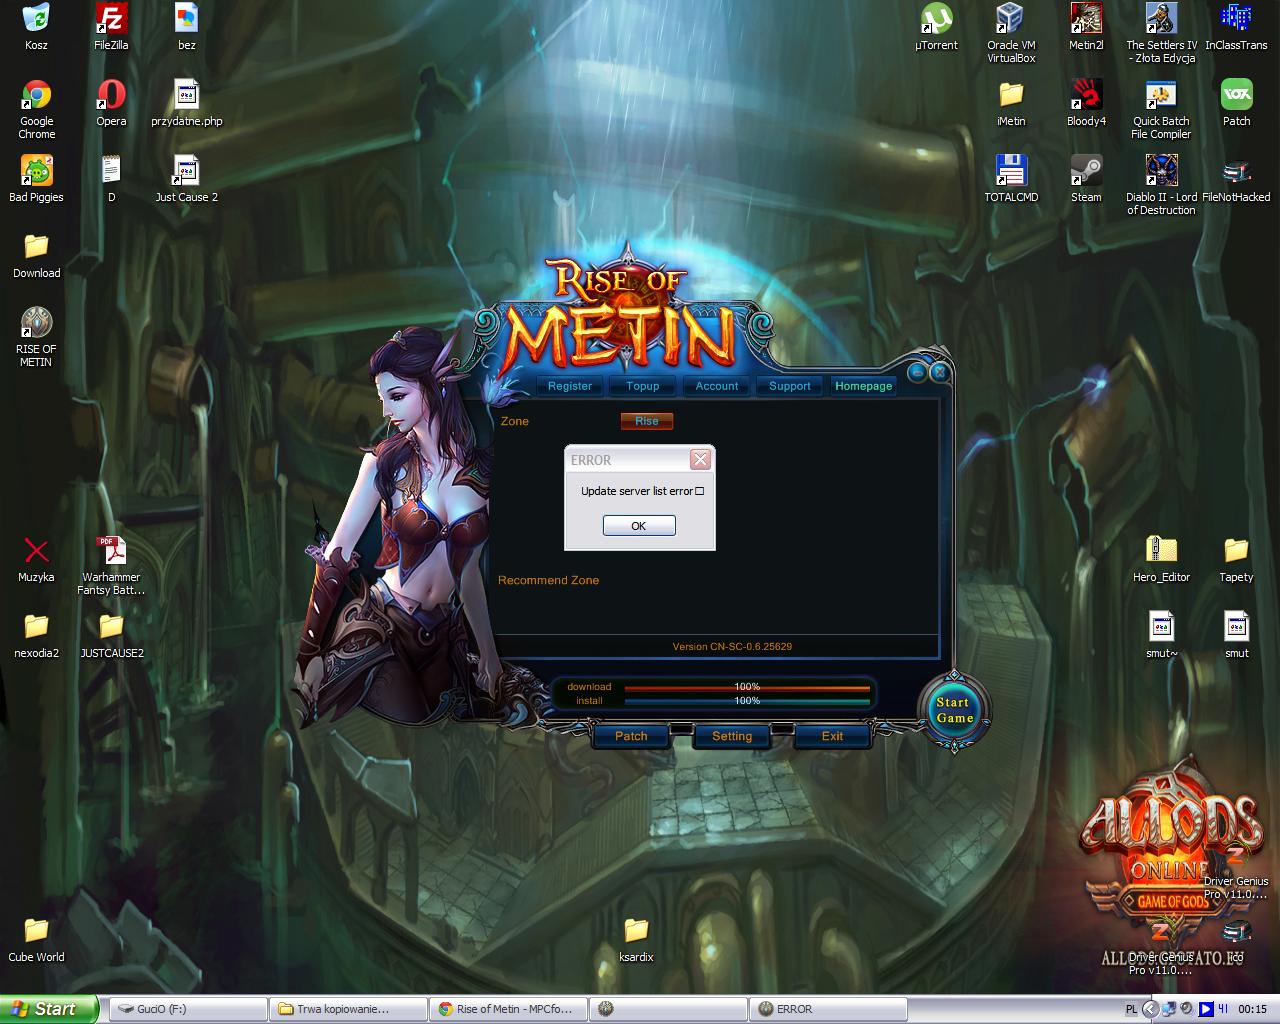Switch to ERROR taskbar item
This screenshot has height=1024, width=1280.
pyautogui.click(x=827, y=1009)
